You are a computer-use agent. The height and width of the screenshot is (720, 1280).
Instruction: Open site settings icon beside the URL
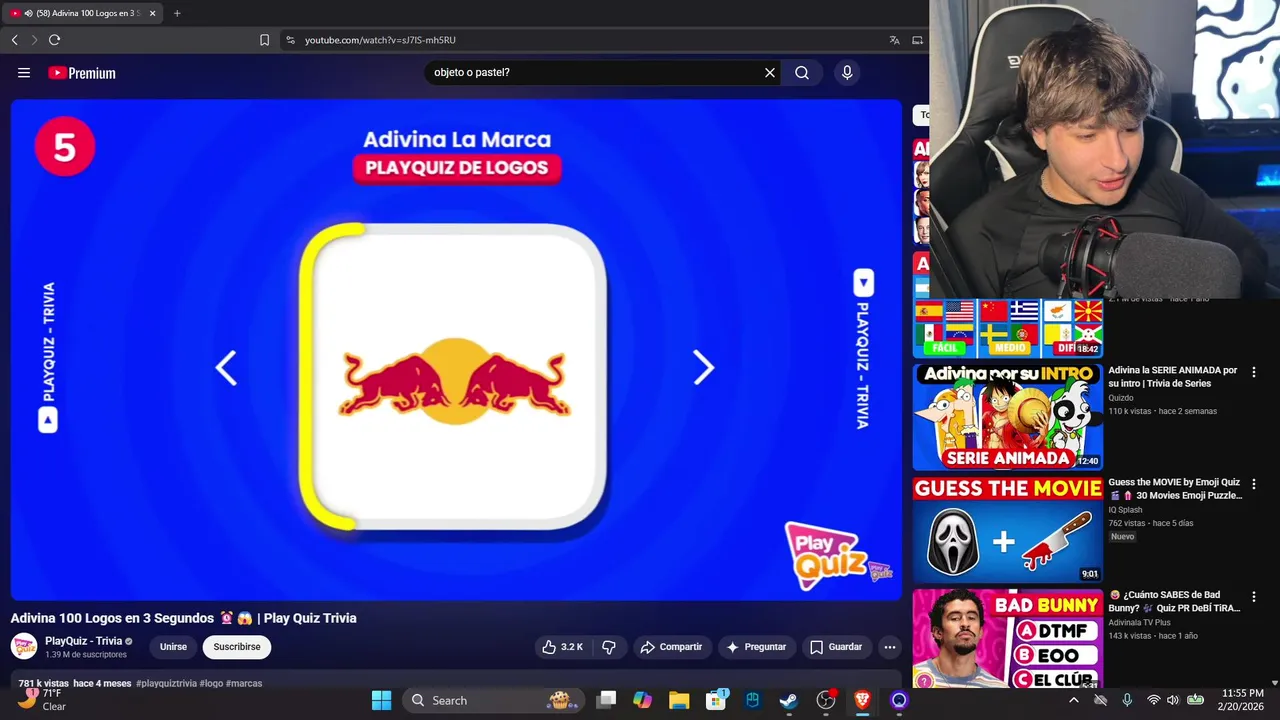(290, 40)
